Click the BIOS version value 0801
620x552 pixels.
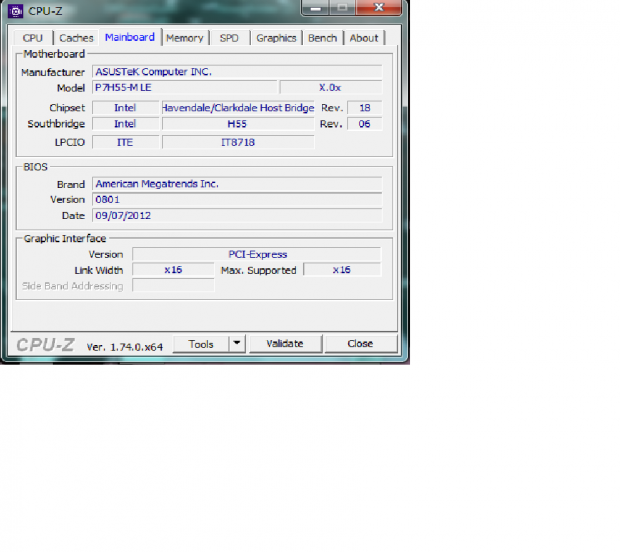coord(237,200)
